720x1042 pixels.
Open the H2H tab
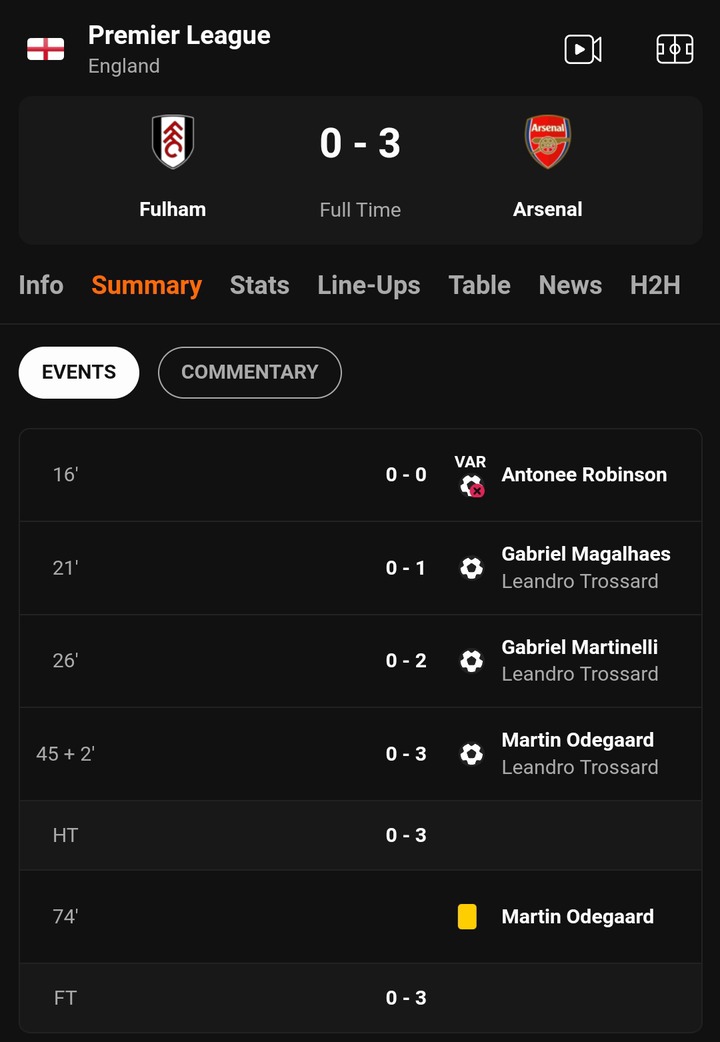655,285
